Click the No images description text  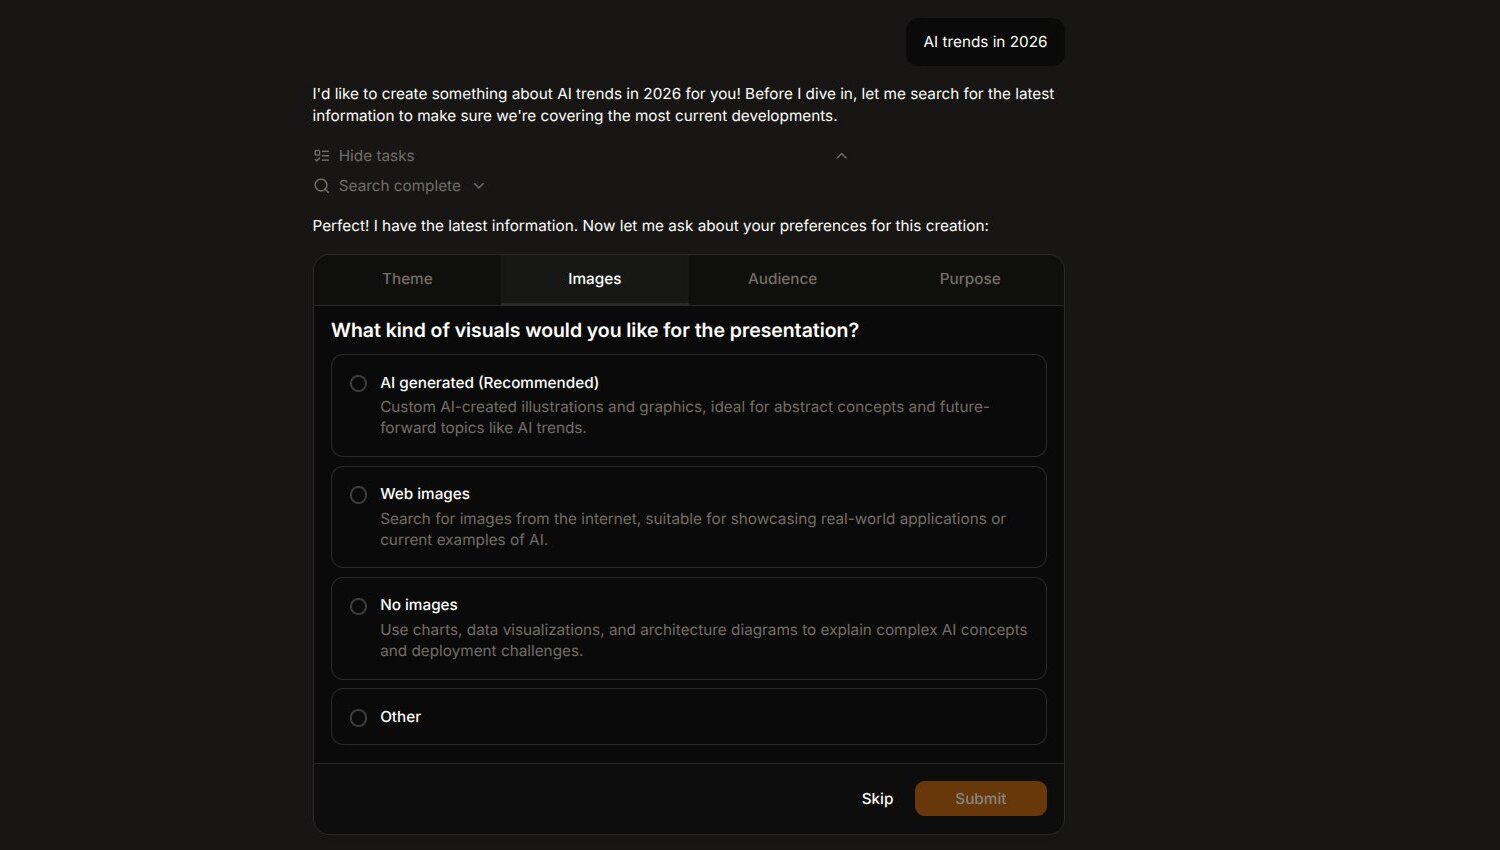point(703,640)
